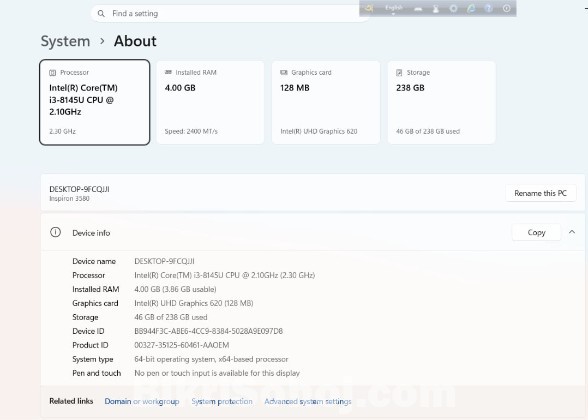The width and height of the screenshot is (588, 420).
Task: Click the Internet Explorer style icon
Action: pyautogui.click(x=471, y=8)
